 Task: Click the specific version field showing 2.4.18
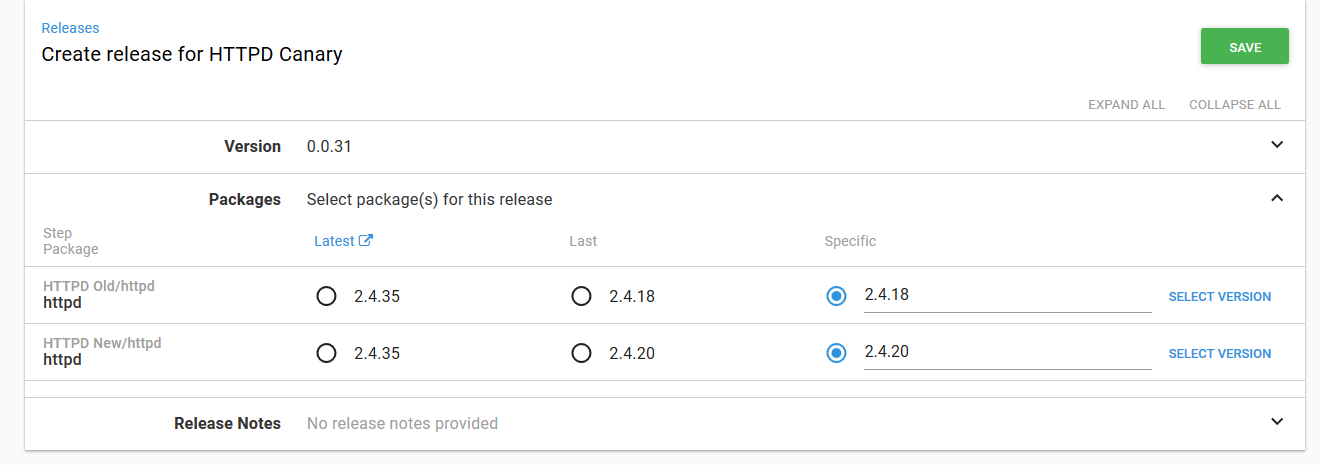(1006, 295)
